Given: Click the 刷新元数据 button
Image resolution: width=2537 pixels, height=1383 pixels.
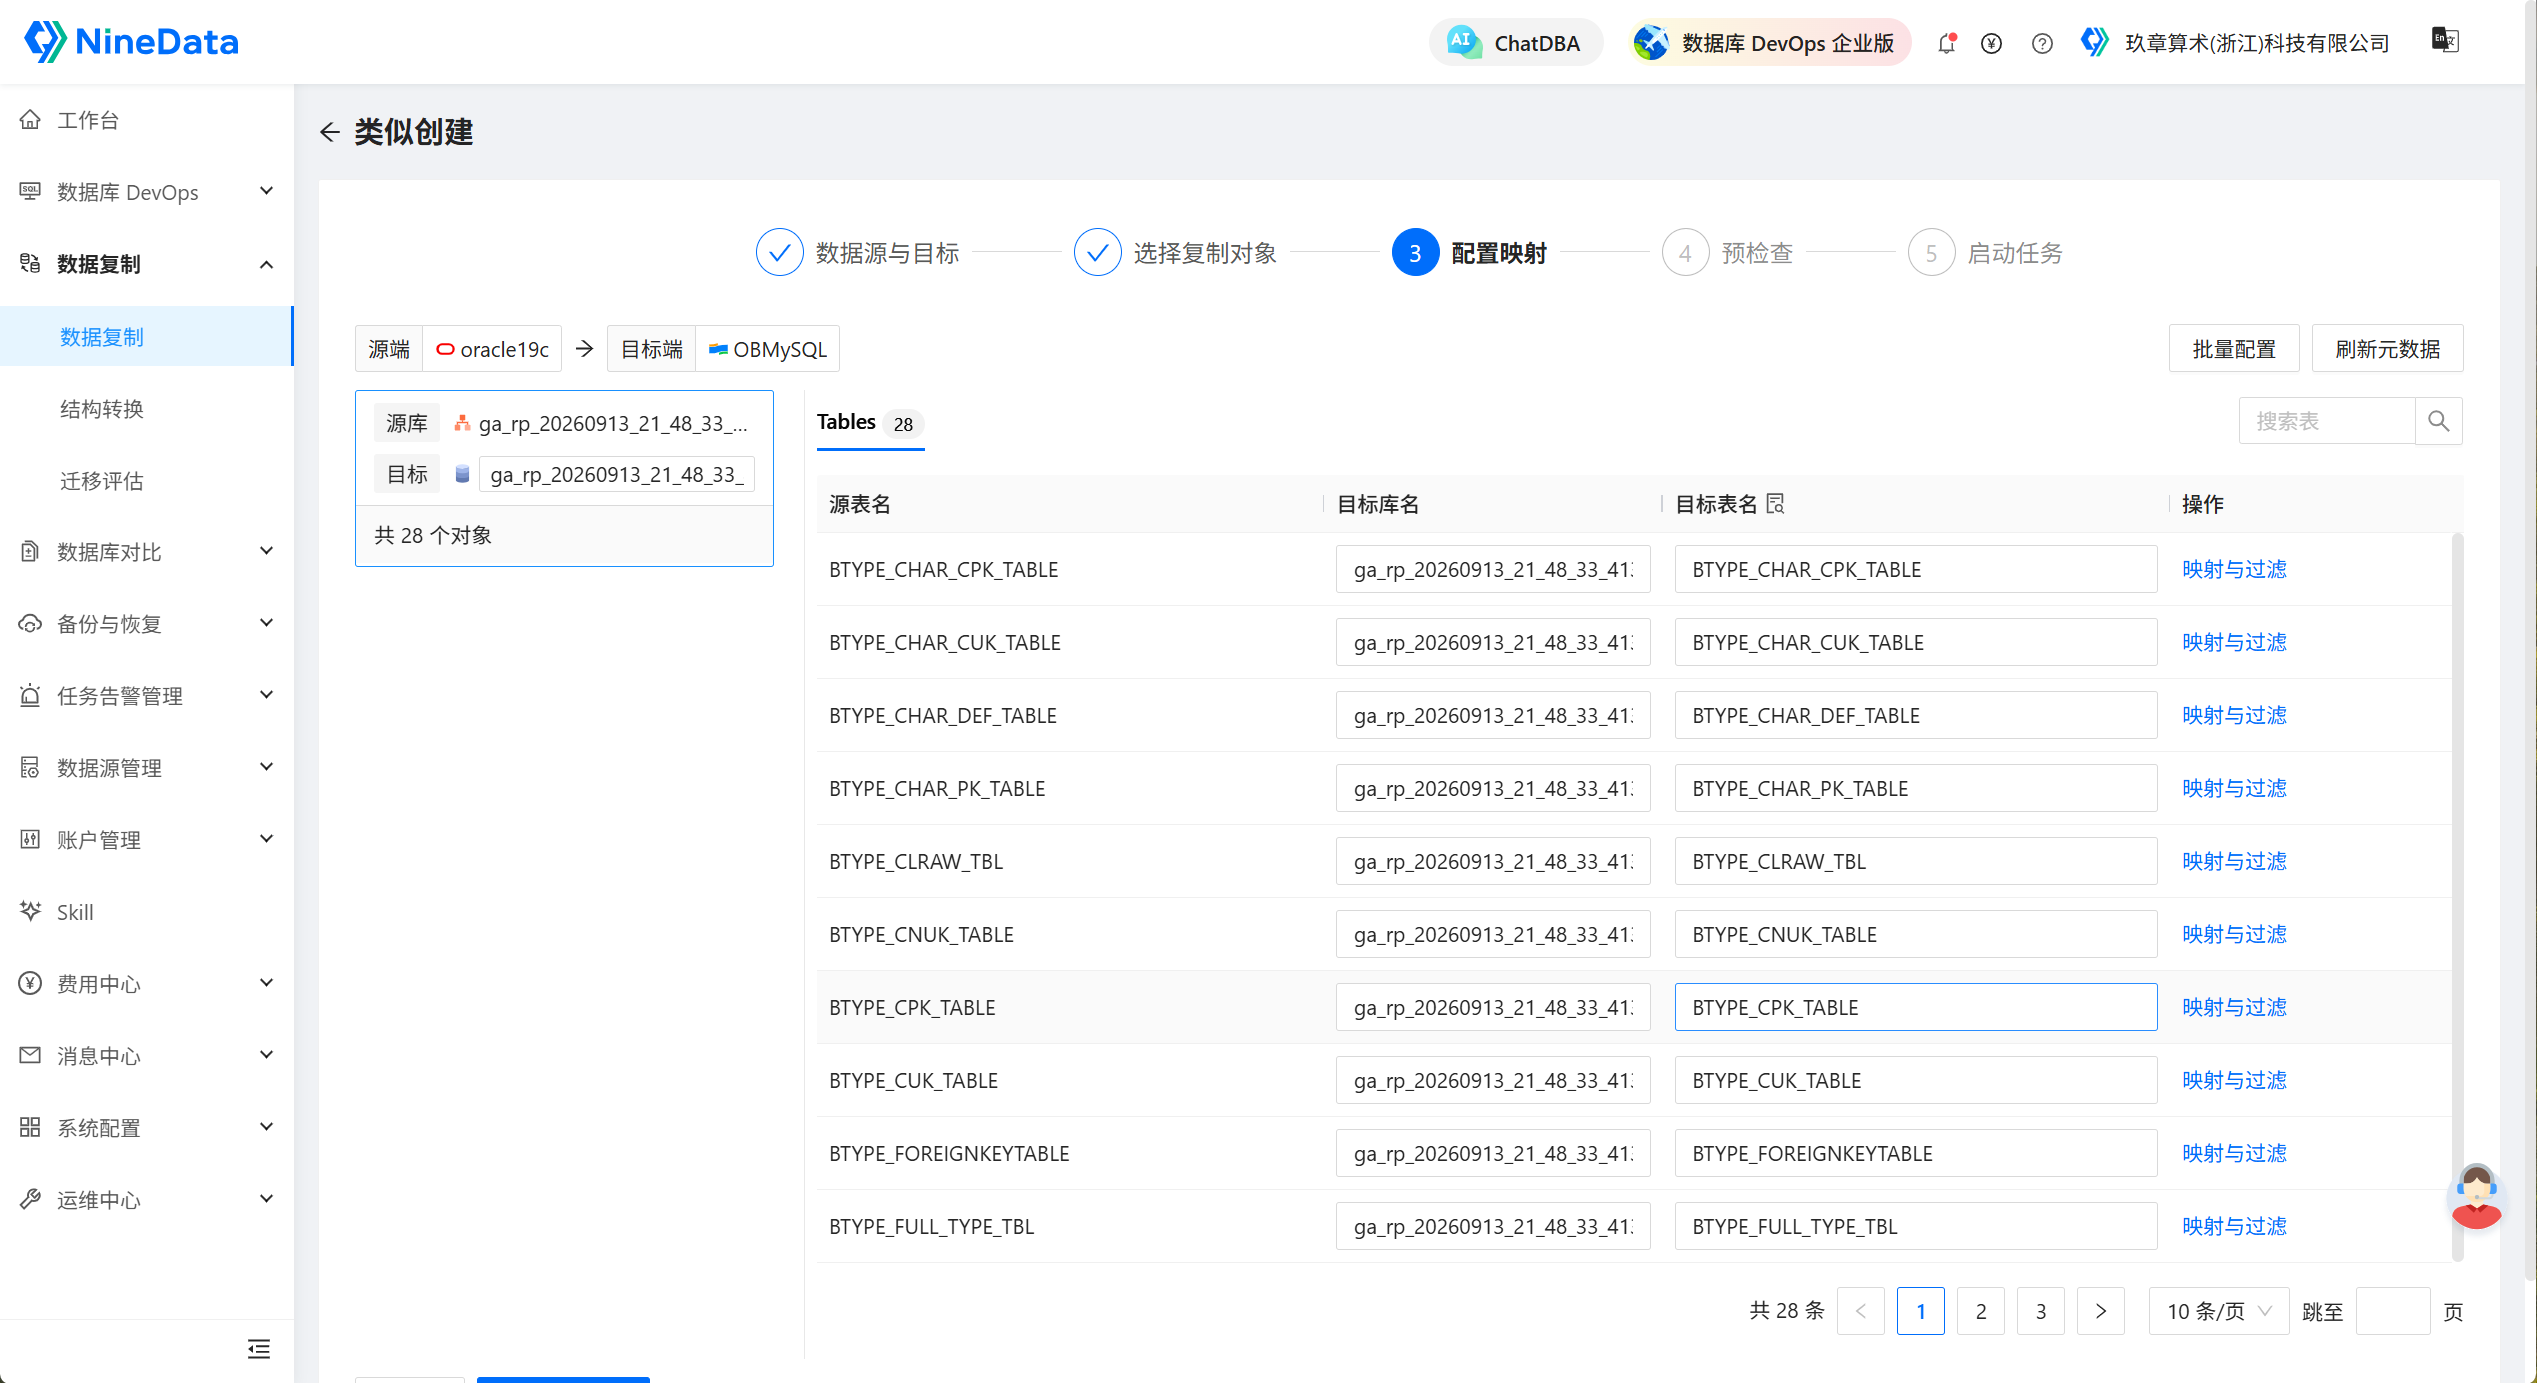Looking at the screenshot, I should coord(2387,349).
